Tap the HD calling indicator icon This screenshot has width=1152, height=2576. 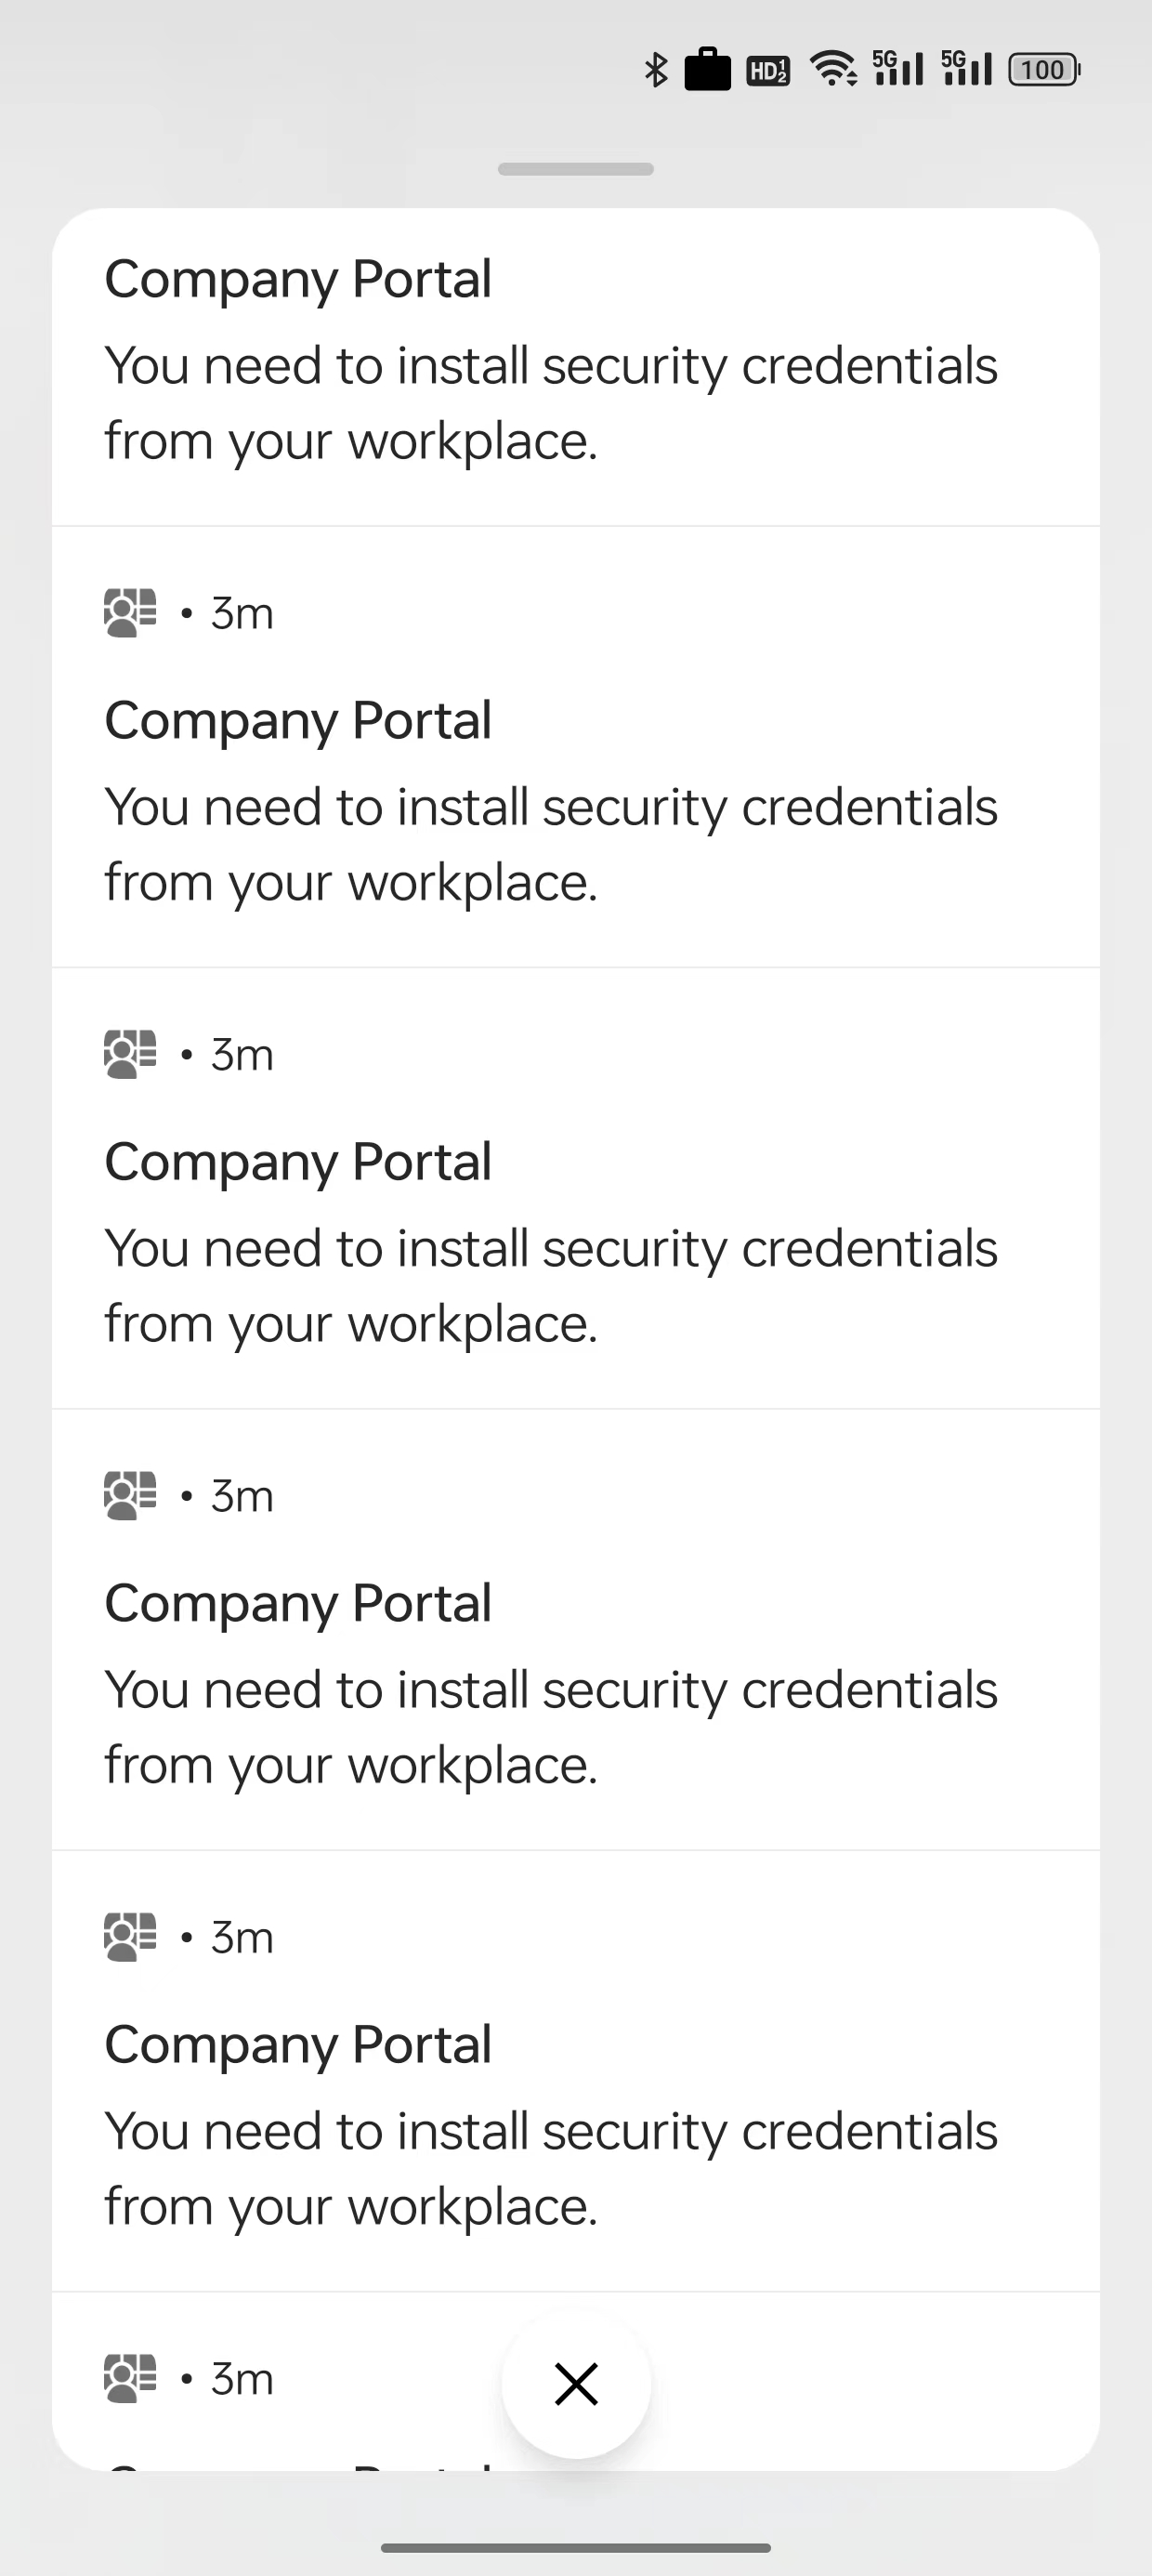coord(768,70)
